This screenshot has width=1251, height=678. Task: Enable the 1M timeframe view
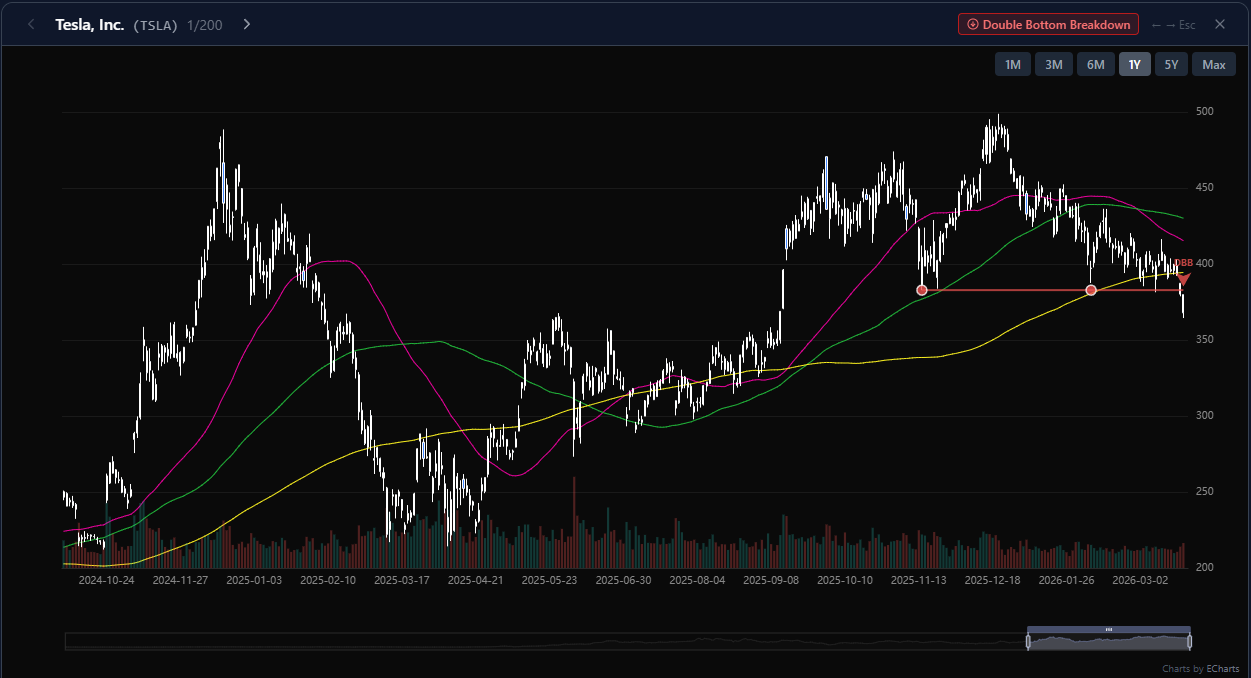pos(1012,64)
